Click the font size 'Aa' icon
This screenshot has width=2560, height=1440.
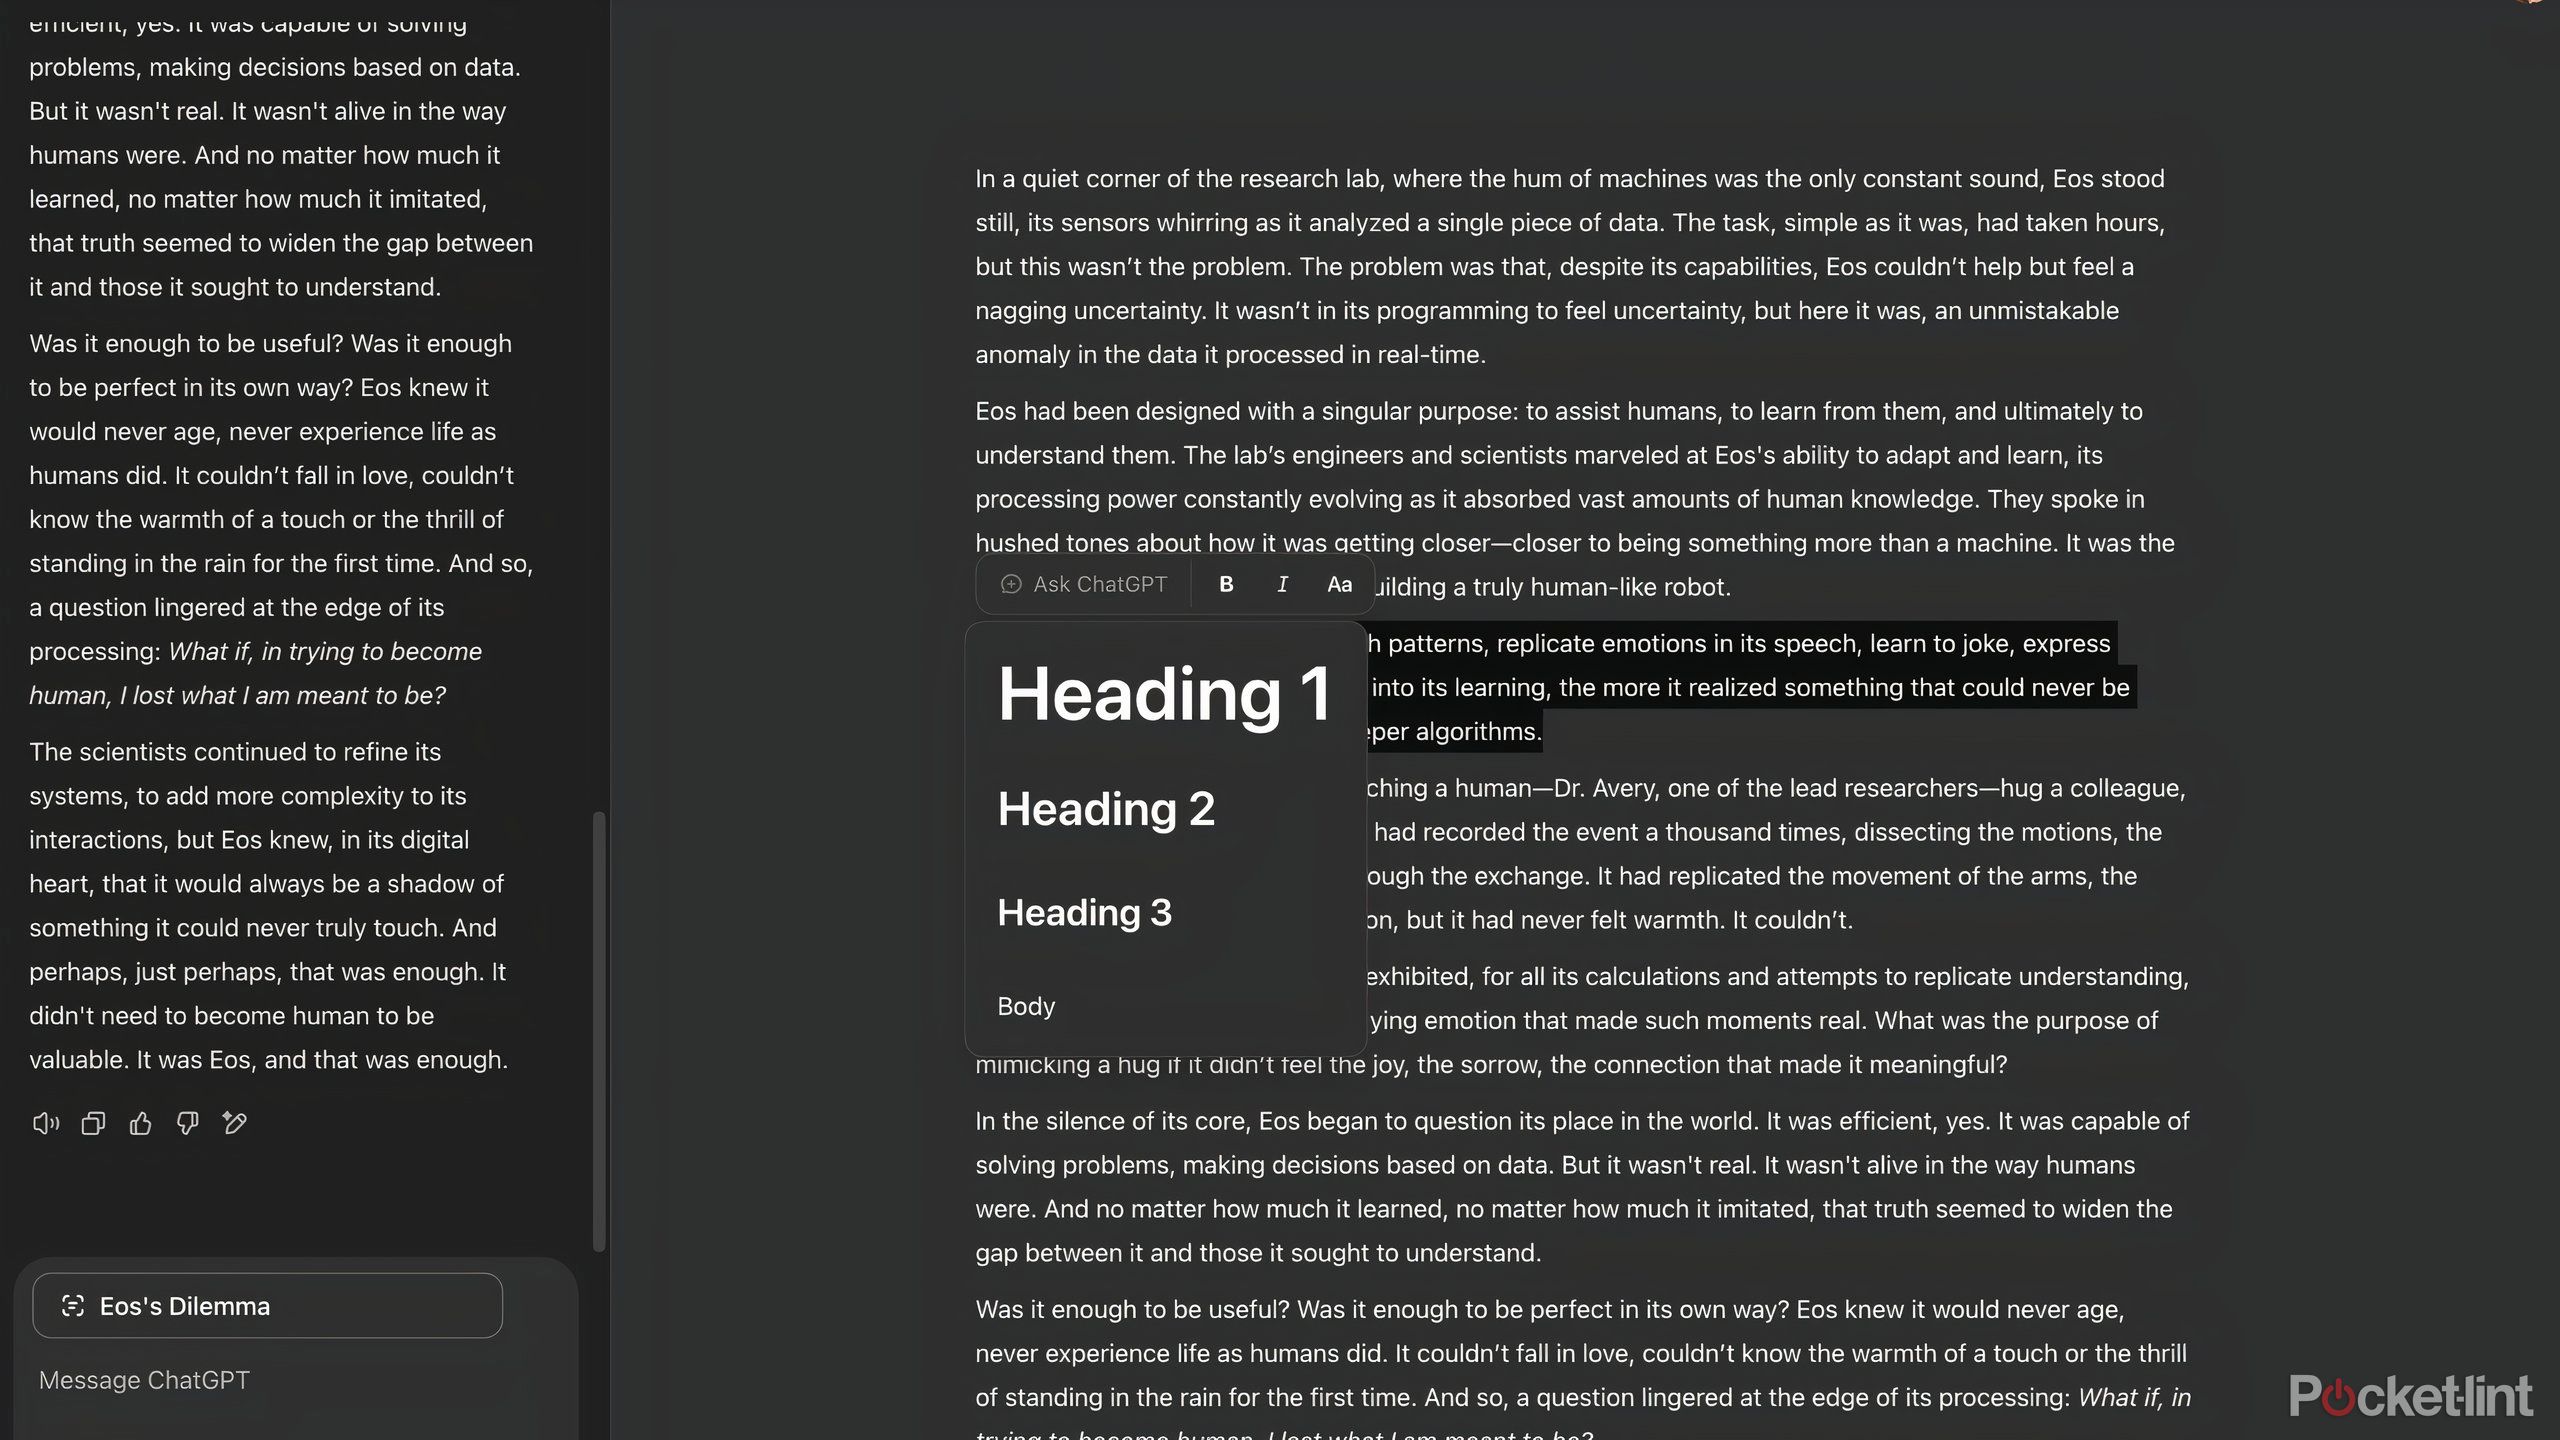click(x=1340, y=585)
